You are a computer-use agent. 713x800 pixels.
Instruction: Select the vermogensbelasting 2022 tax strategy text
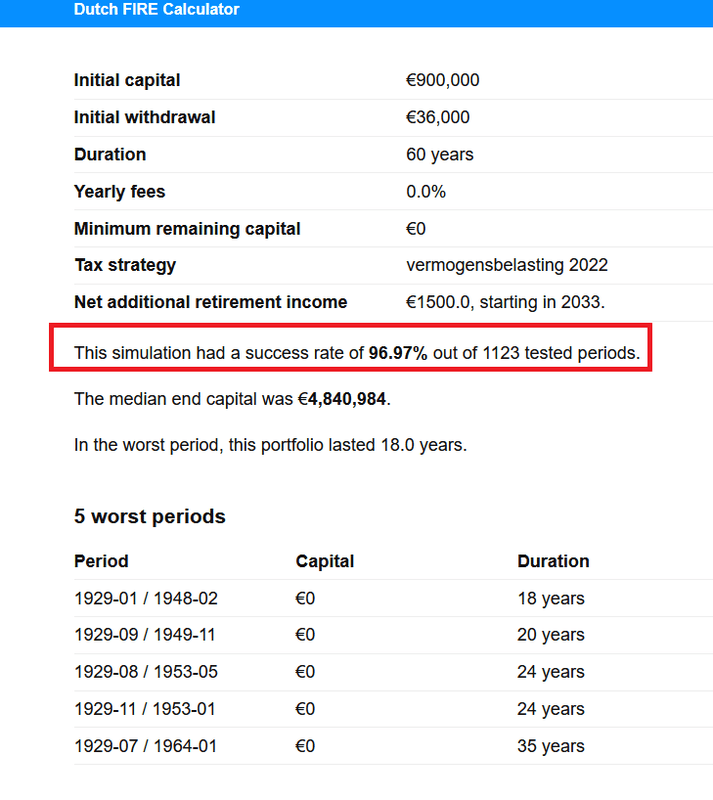(x=507, y=265)
